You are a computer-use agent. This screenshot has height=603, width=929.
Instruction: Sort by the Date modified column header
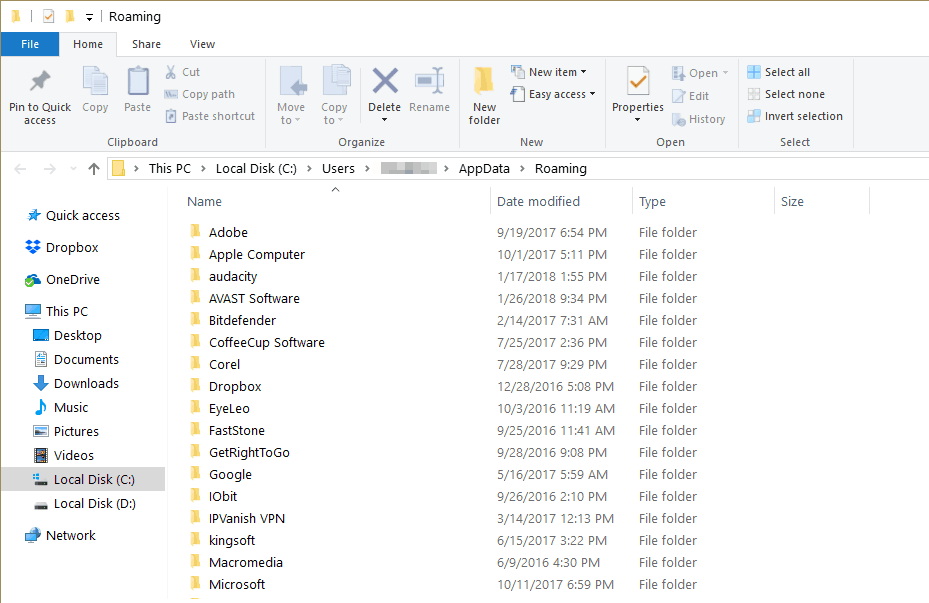click(538, 201)
